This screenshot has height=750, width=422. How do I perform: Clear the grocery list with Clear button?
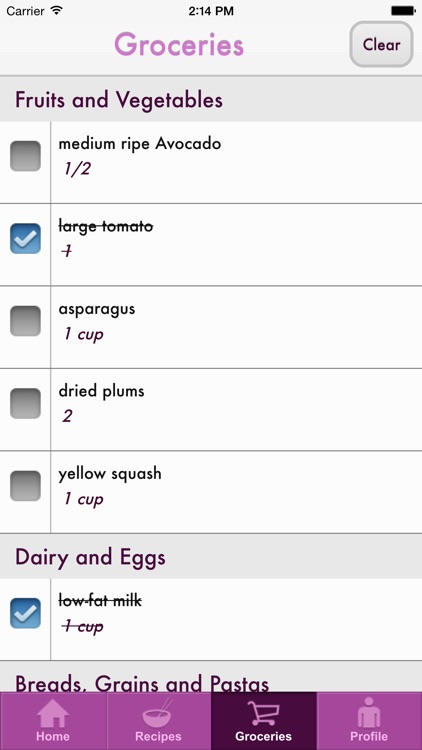click(x=381, y=44)
